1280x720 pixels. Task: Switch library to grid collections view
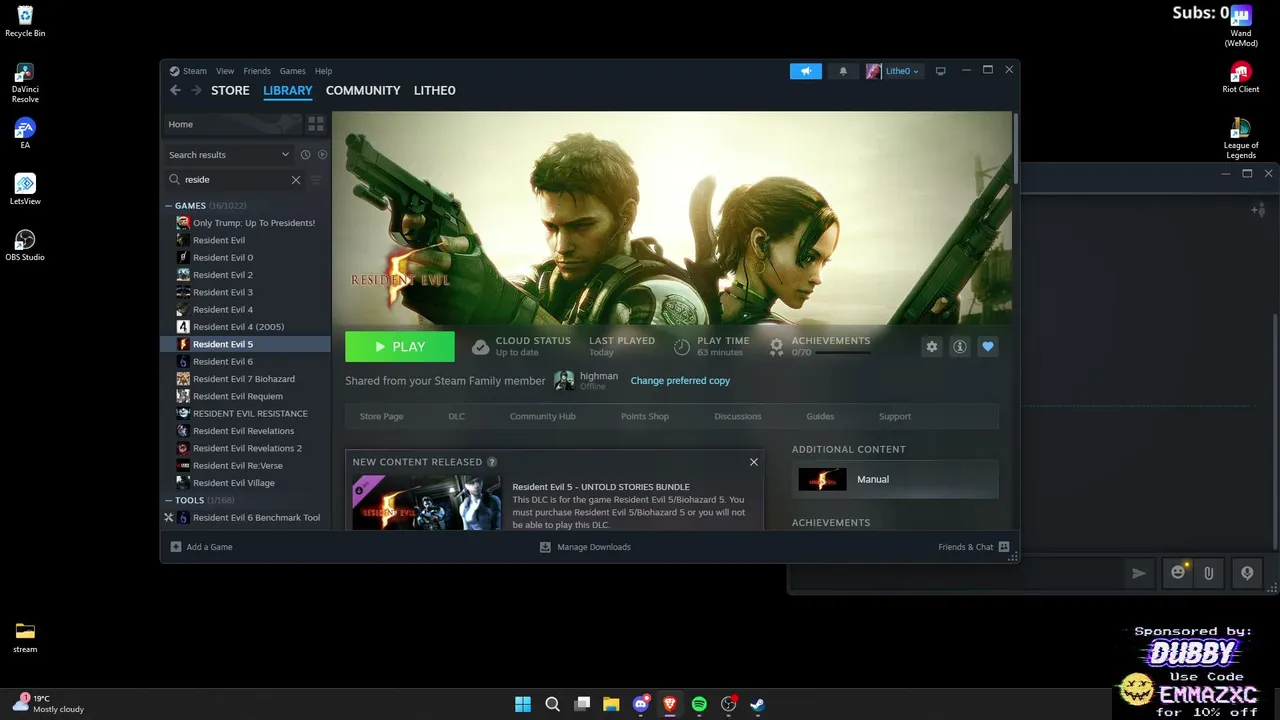point(316,124)
